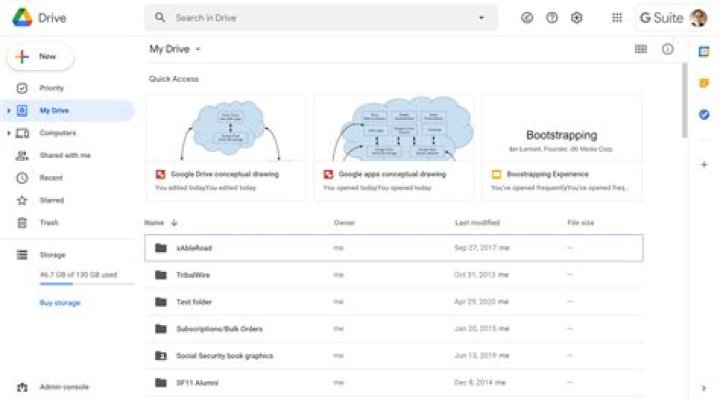720x404 pixels.
Task: Click the storage usage progress bar
Action: coord(86,284)
